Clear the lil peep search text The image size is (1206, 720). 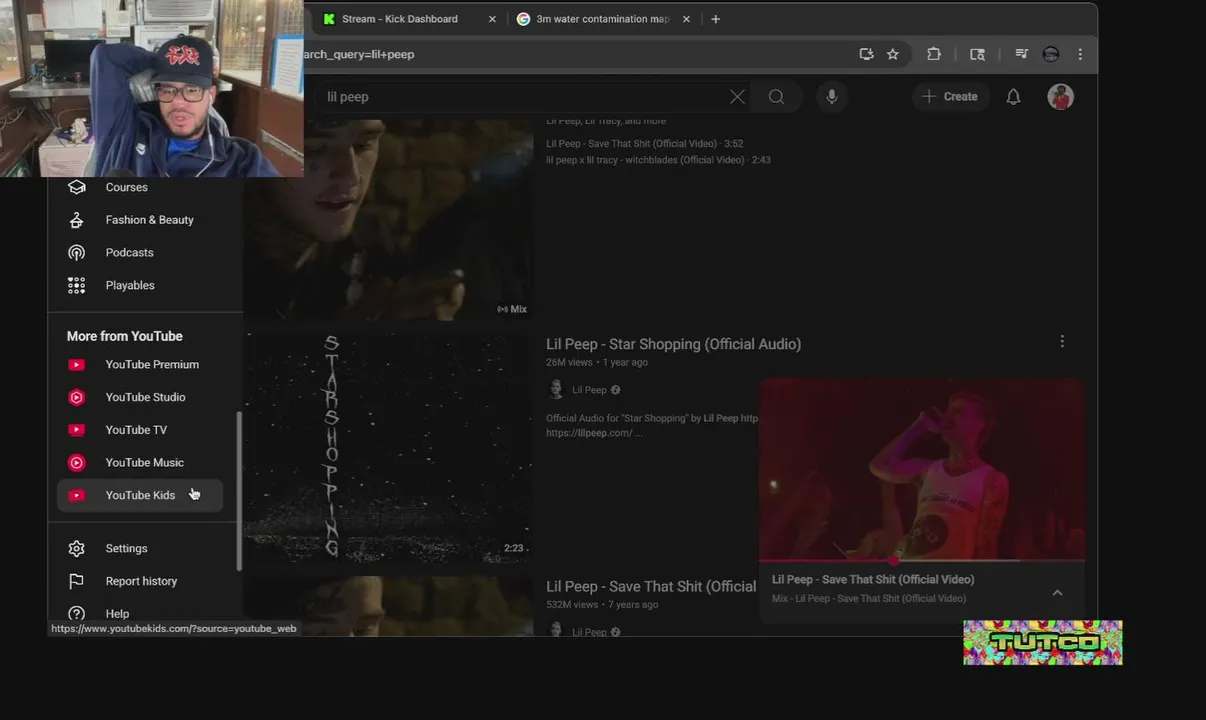[x=737, y=97]
